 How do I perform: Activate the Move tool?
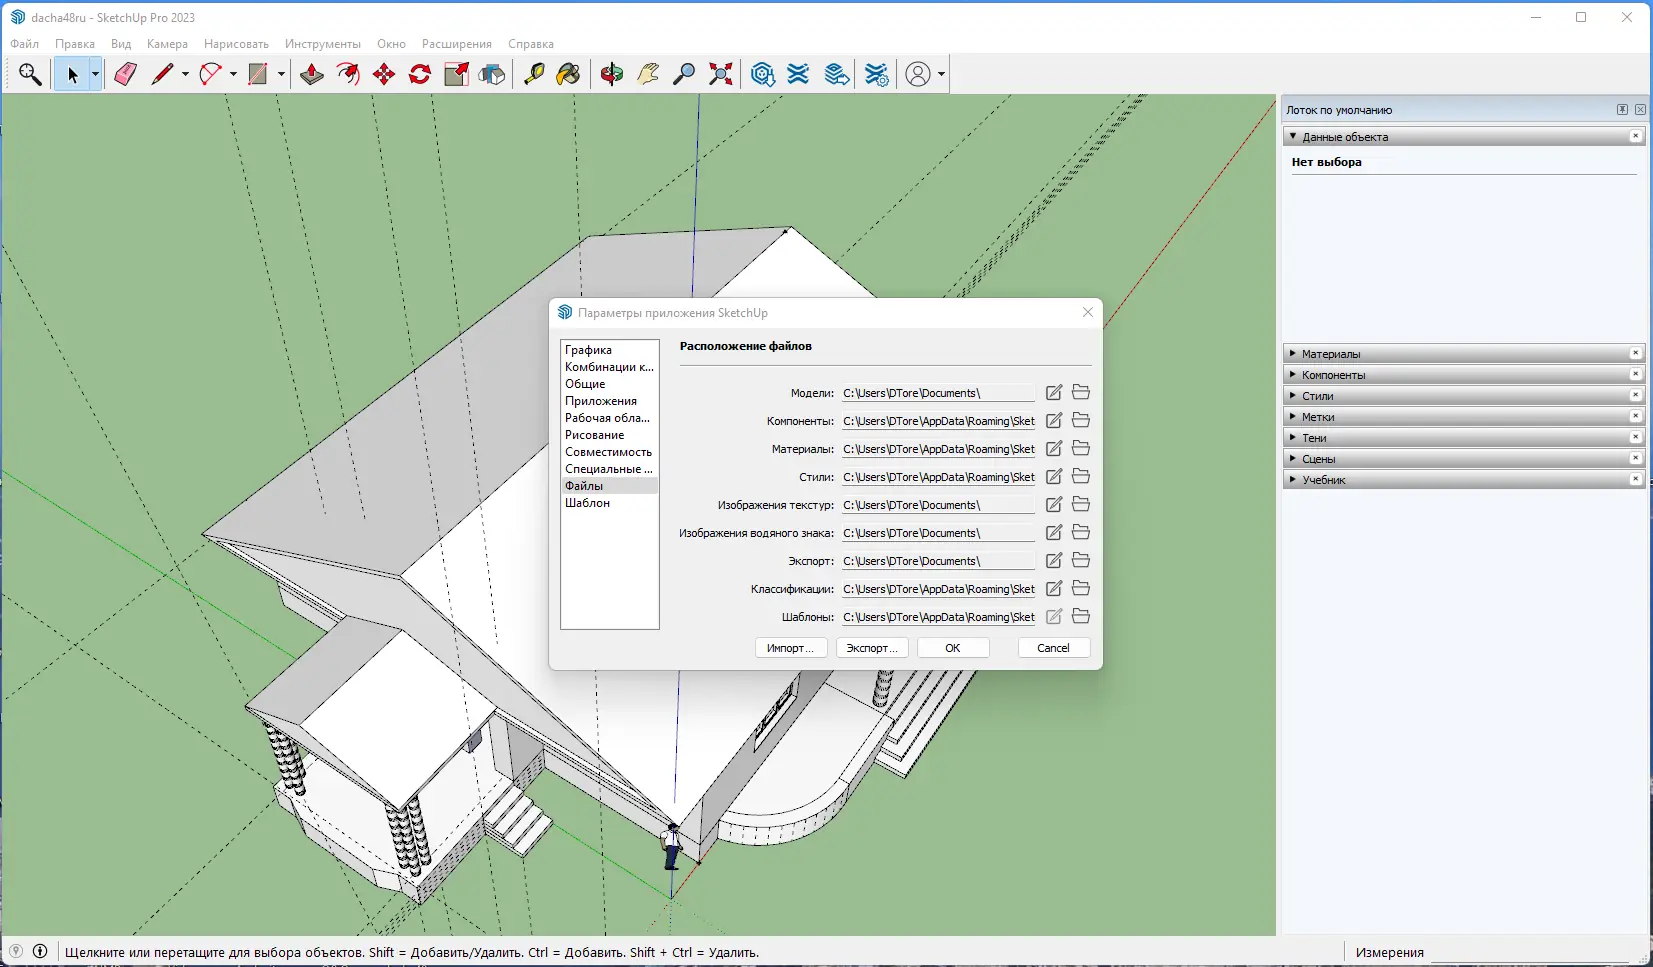[384, 74]
